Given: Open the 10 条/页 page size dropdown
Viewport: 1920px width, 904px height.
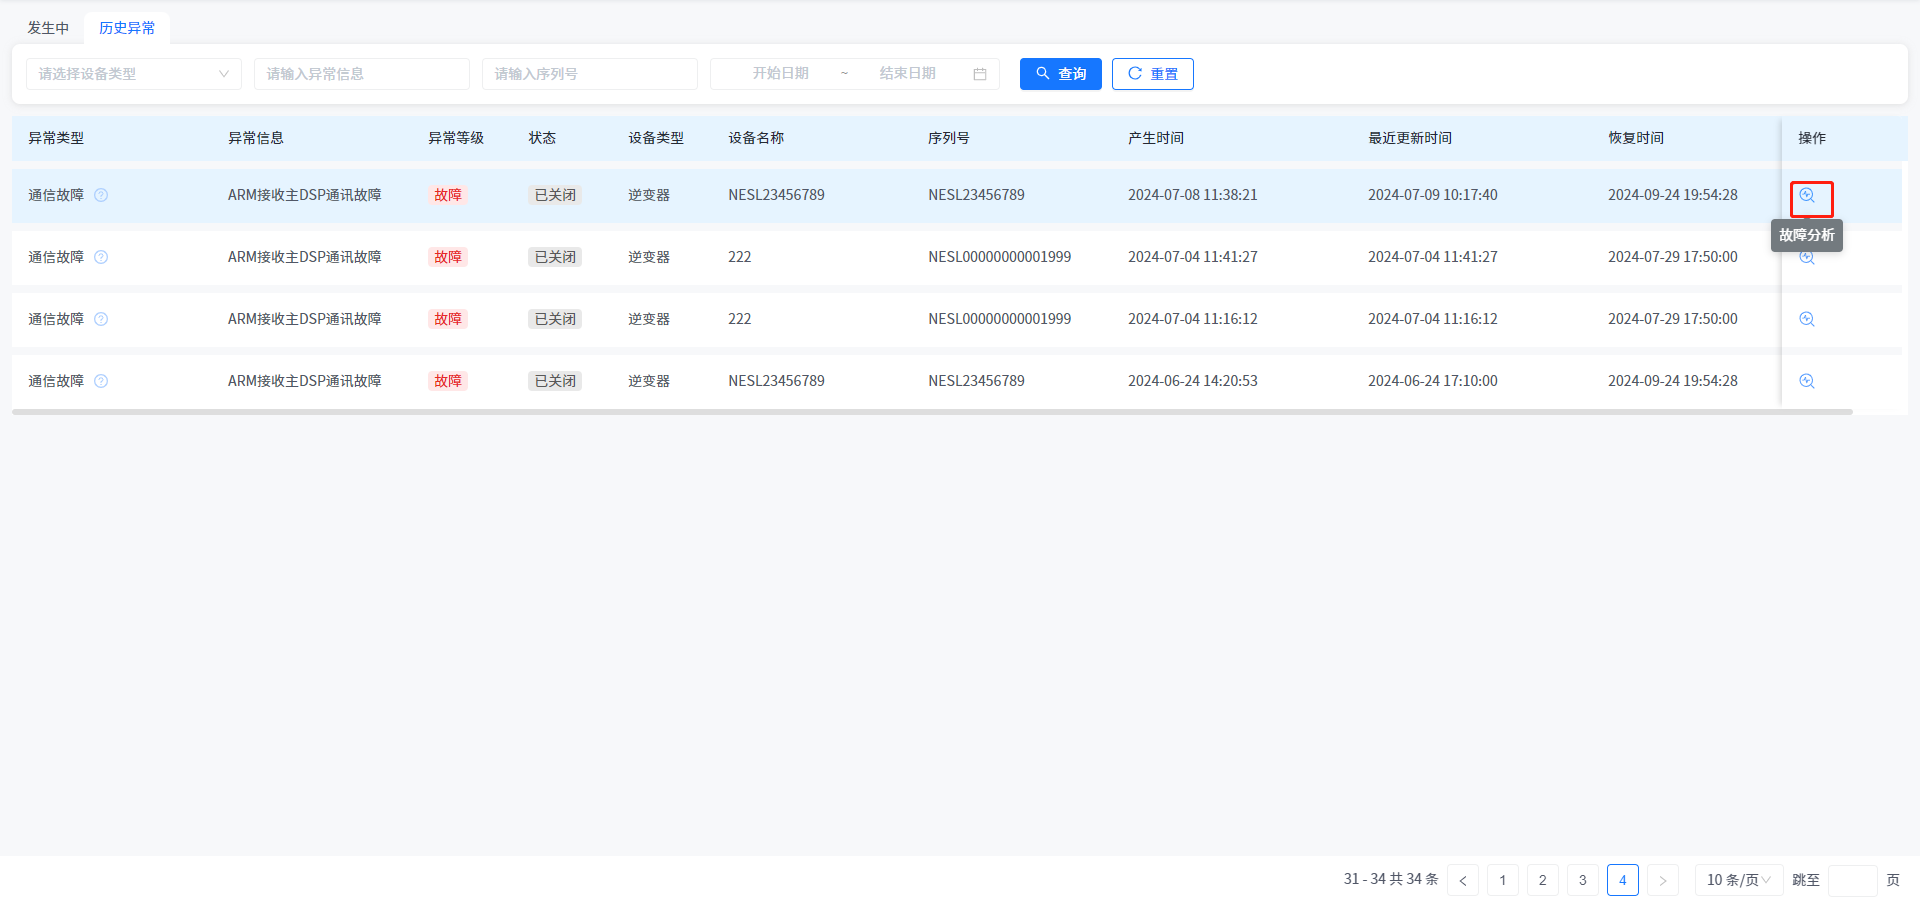Looking at the screenshot, I should [1738, 880].
